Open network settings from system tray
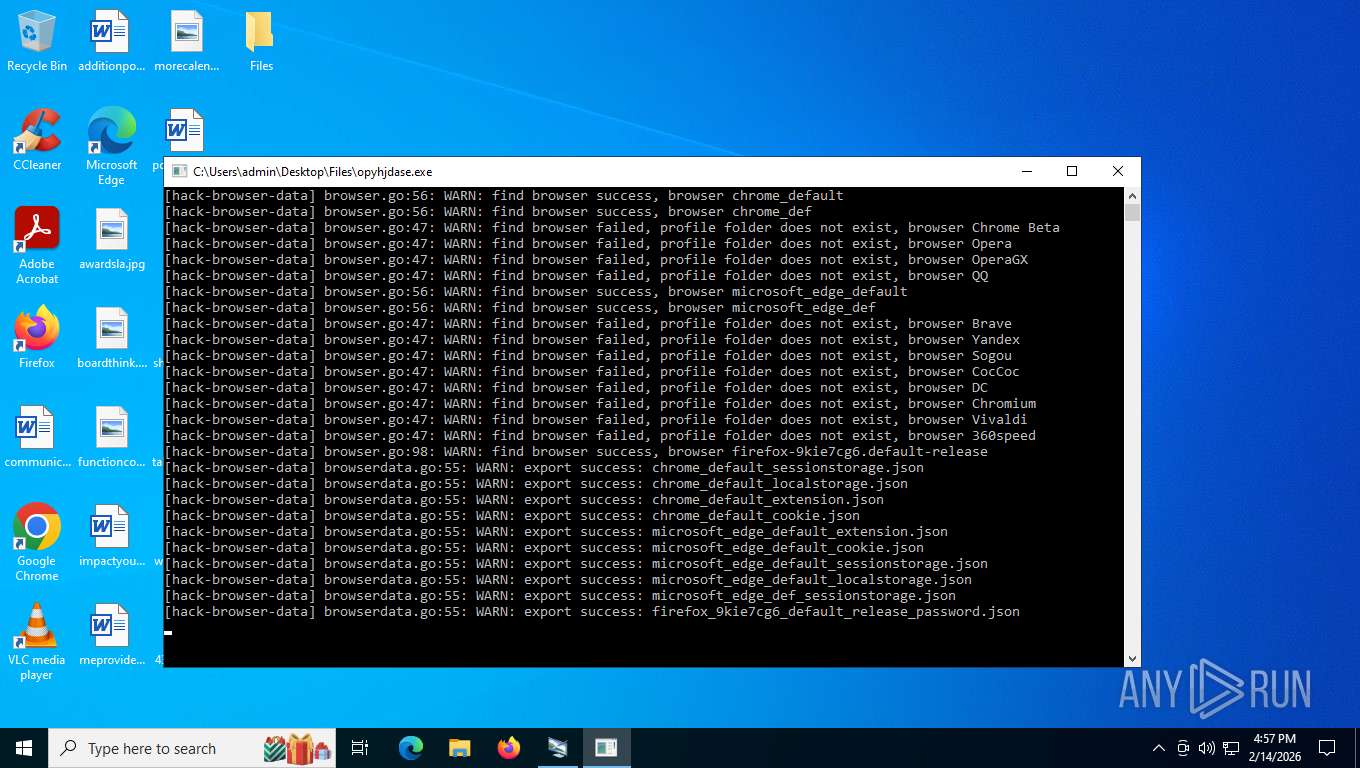This screenshot has width=1360, height=768. pyautogui.click(x=1231, y=748)
